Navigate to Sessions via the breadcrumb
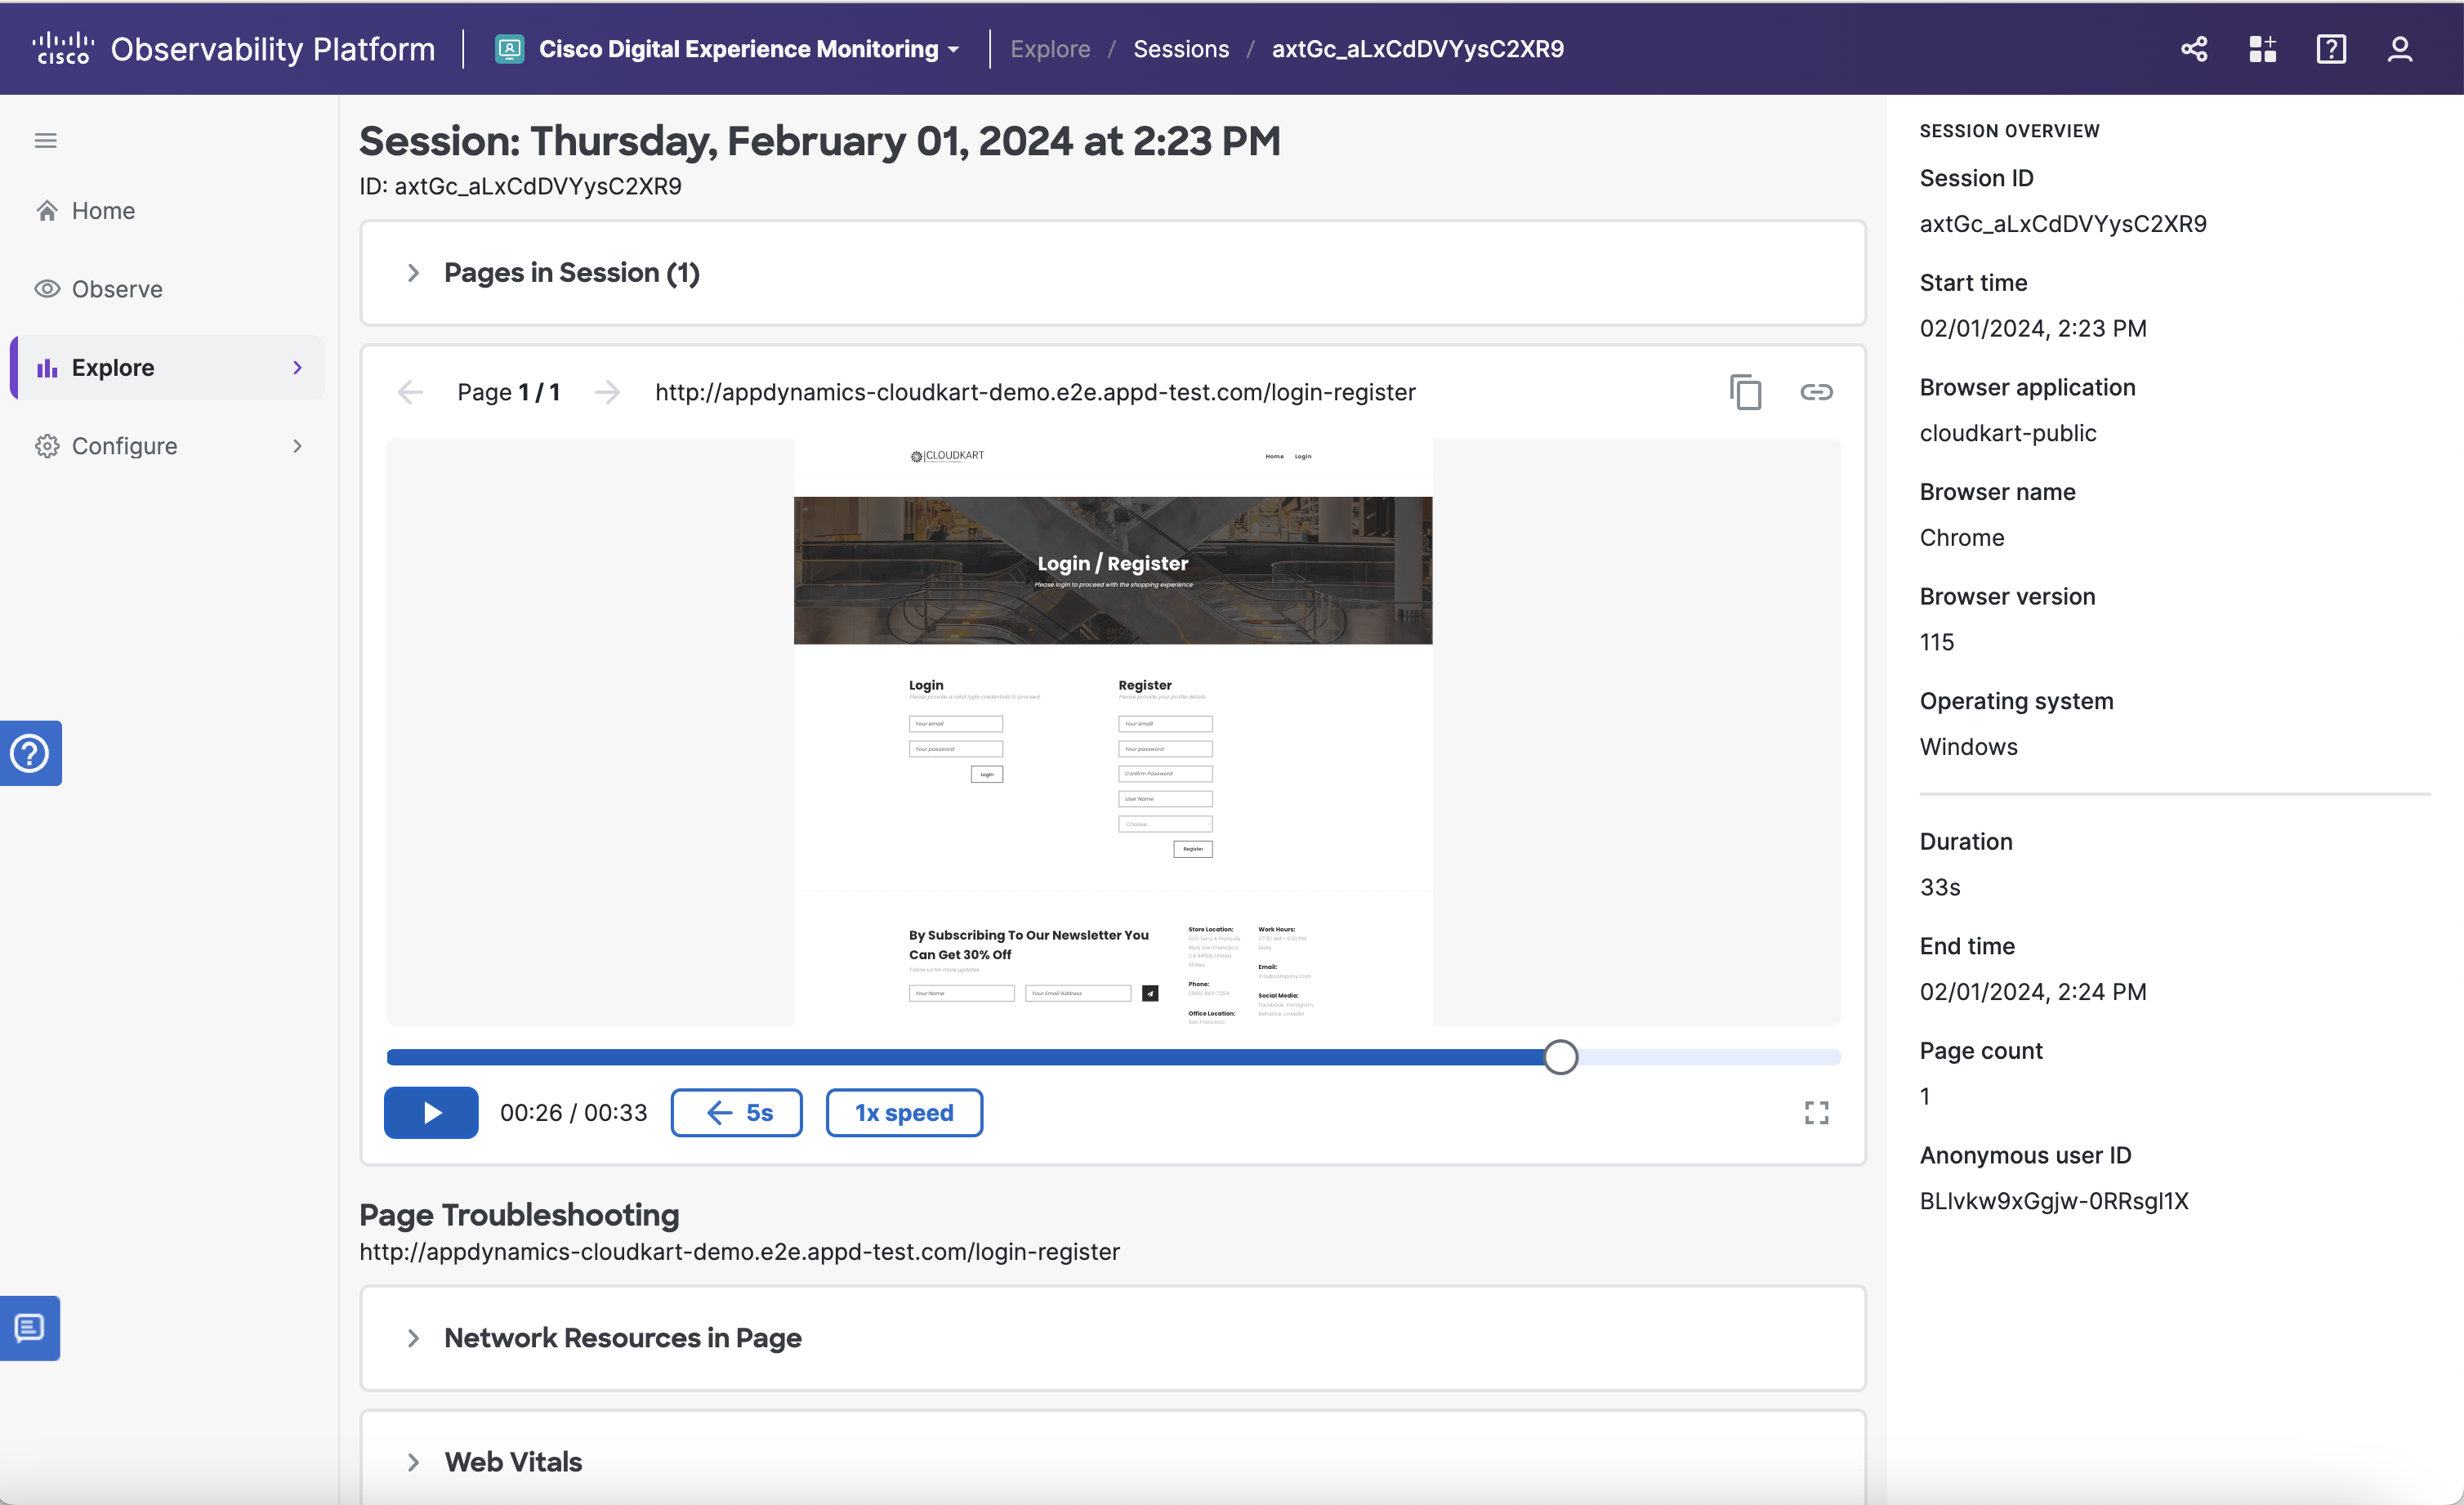The width and height of the screenshot is (2464, 1505). (x=1181, y=48)
